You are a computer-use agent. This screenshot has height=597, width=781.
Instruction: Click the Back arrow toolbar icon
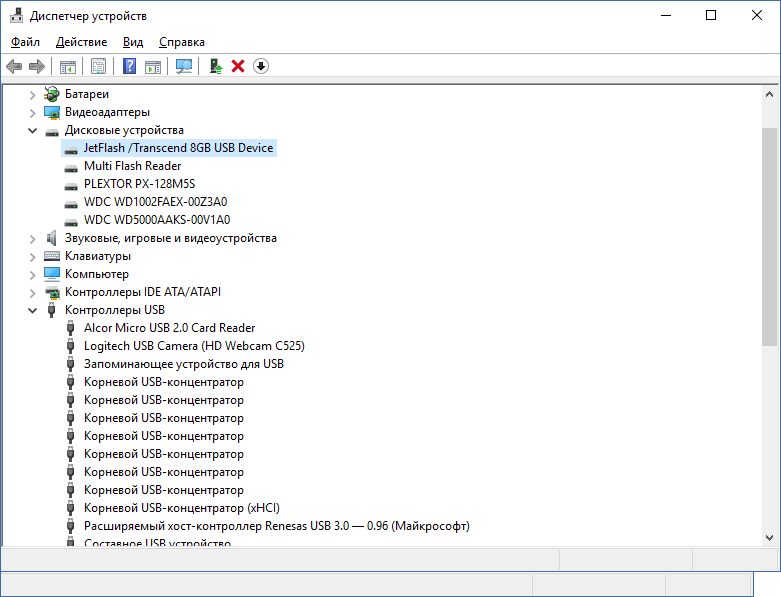pos(14,66)
